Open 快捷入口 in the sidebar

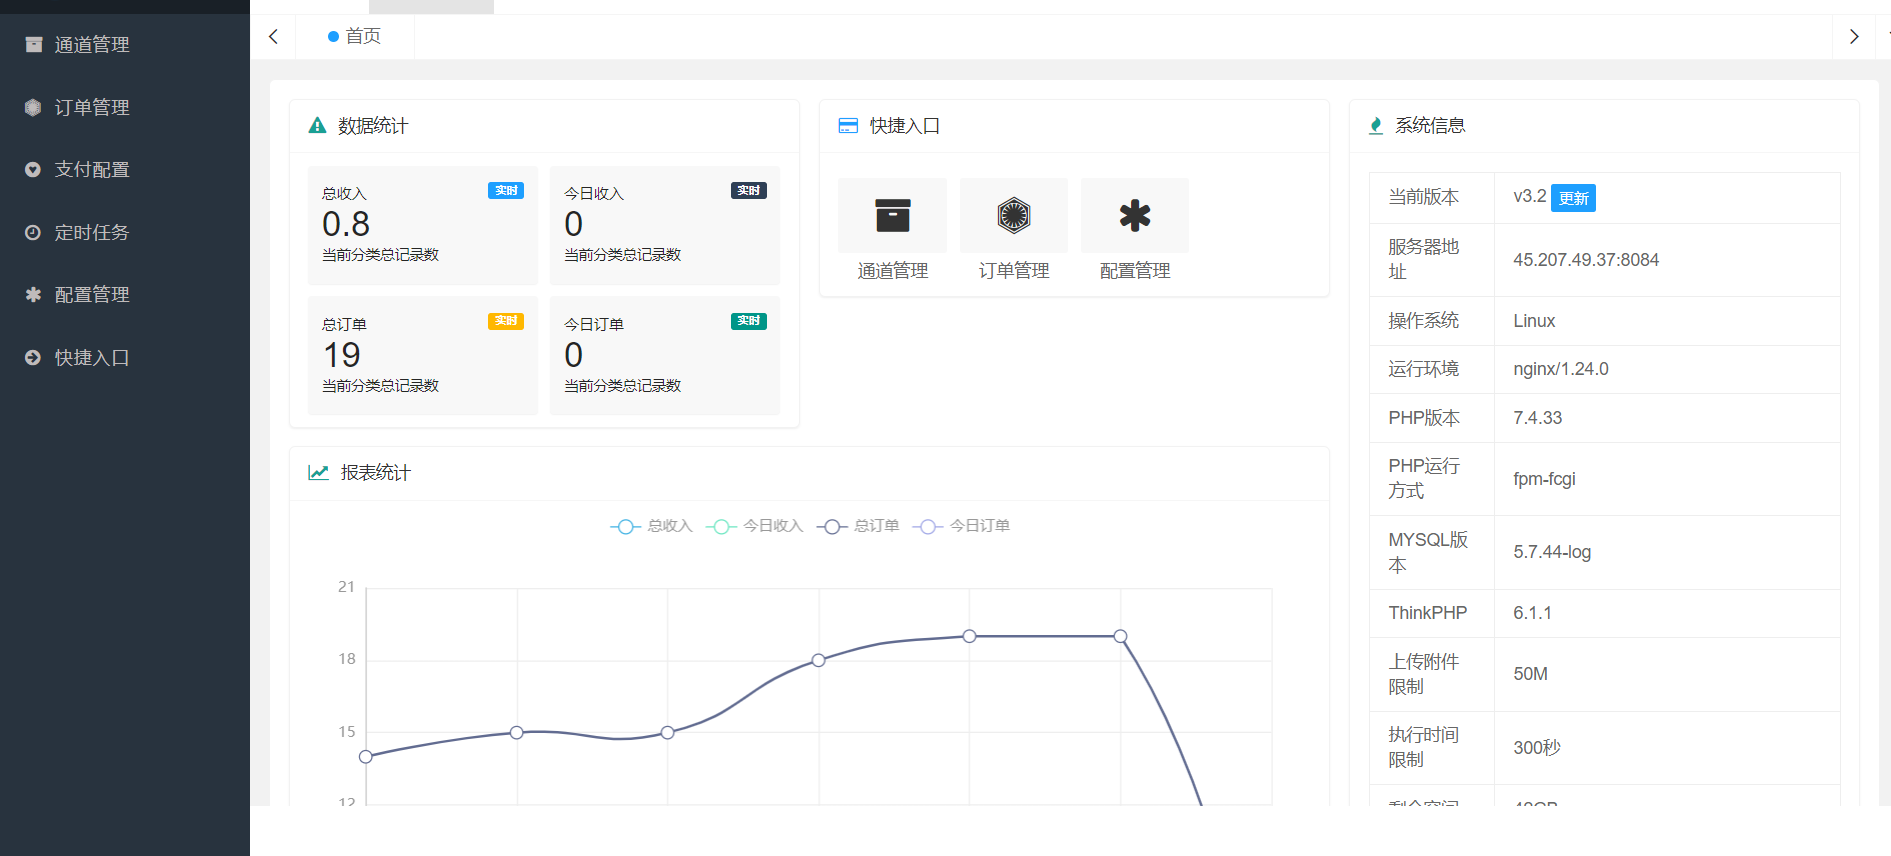click(125, 357)
